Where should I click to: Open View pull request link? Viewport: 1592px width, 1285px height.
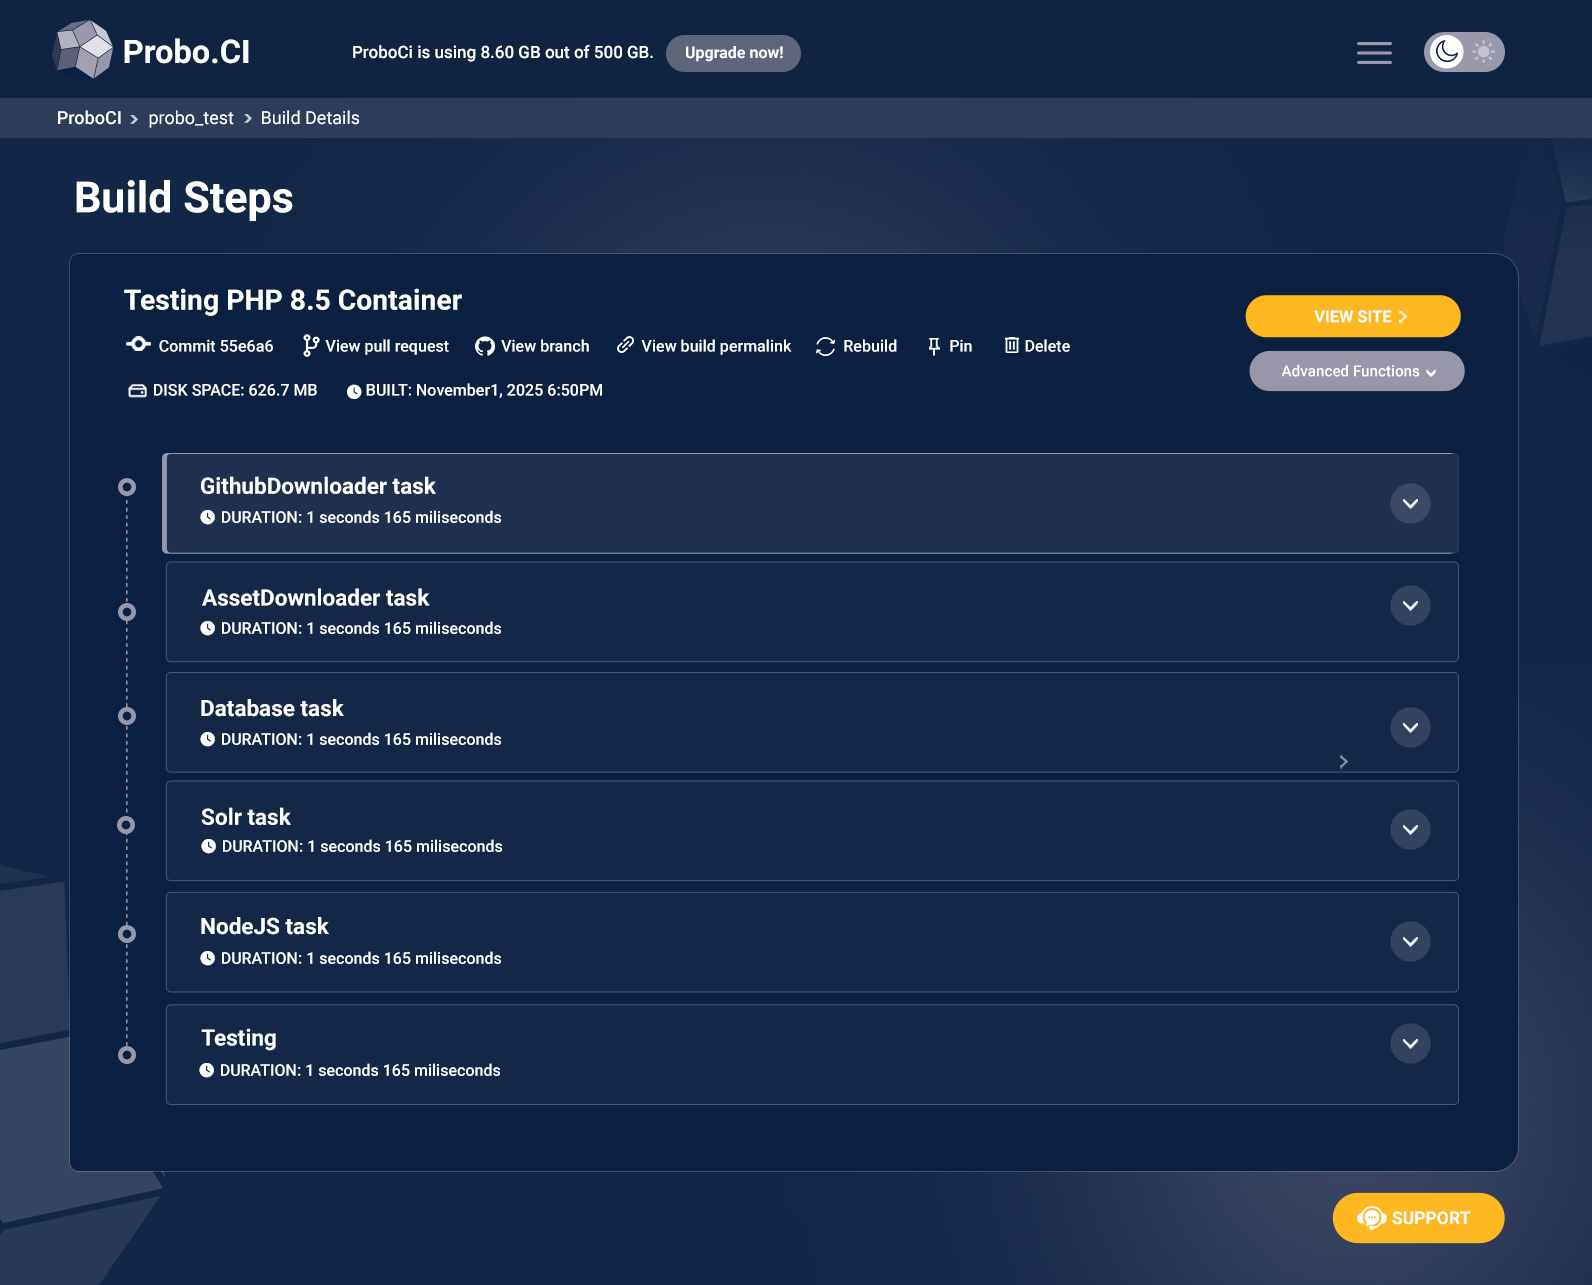pos(387,346)
